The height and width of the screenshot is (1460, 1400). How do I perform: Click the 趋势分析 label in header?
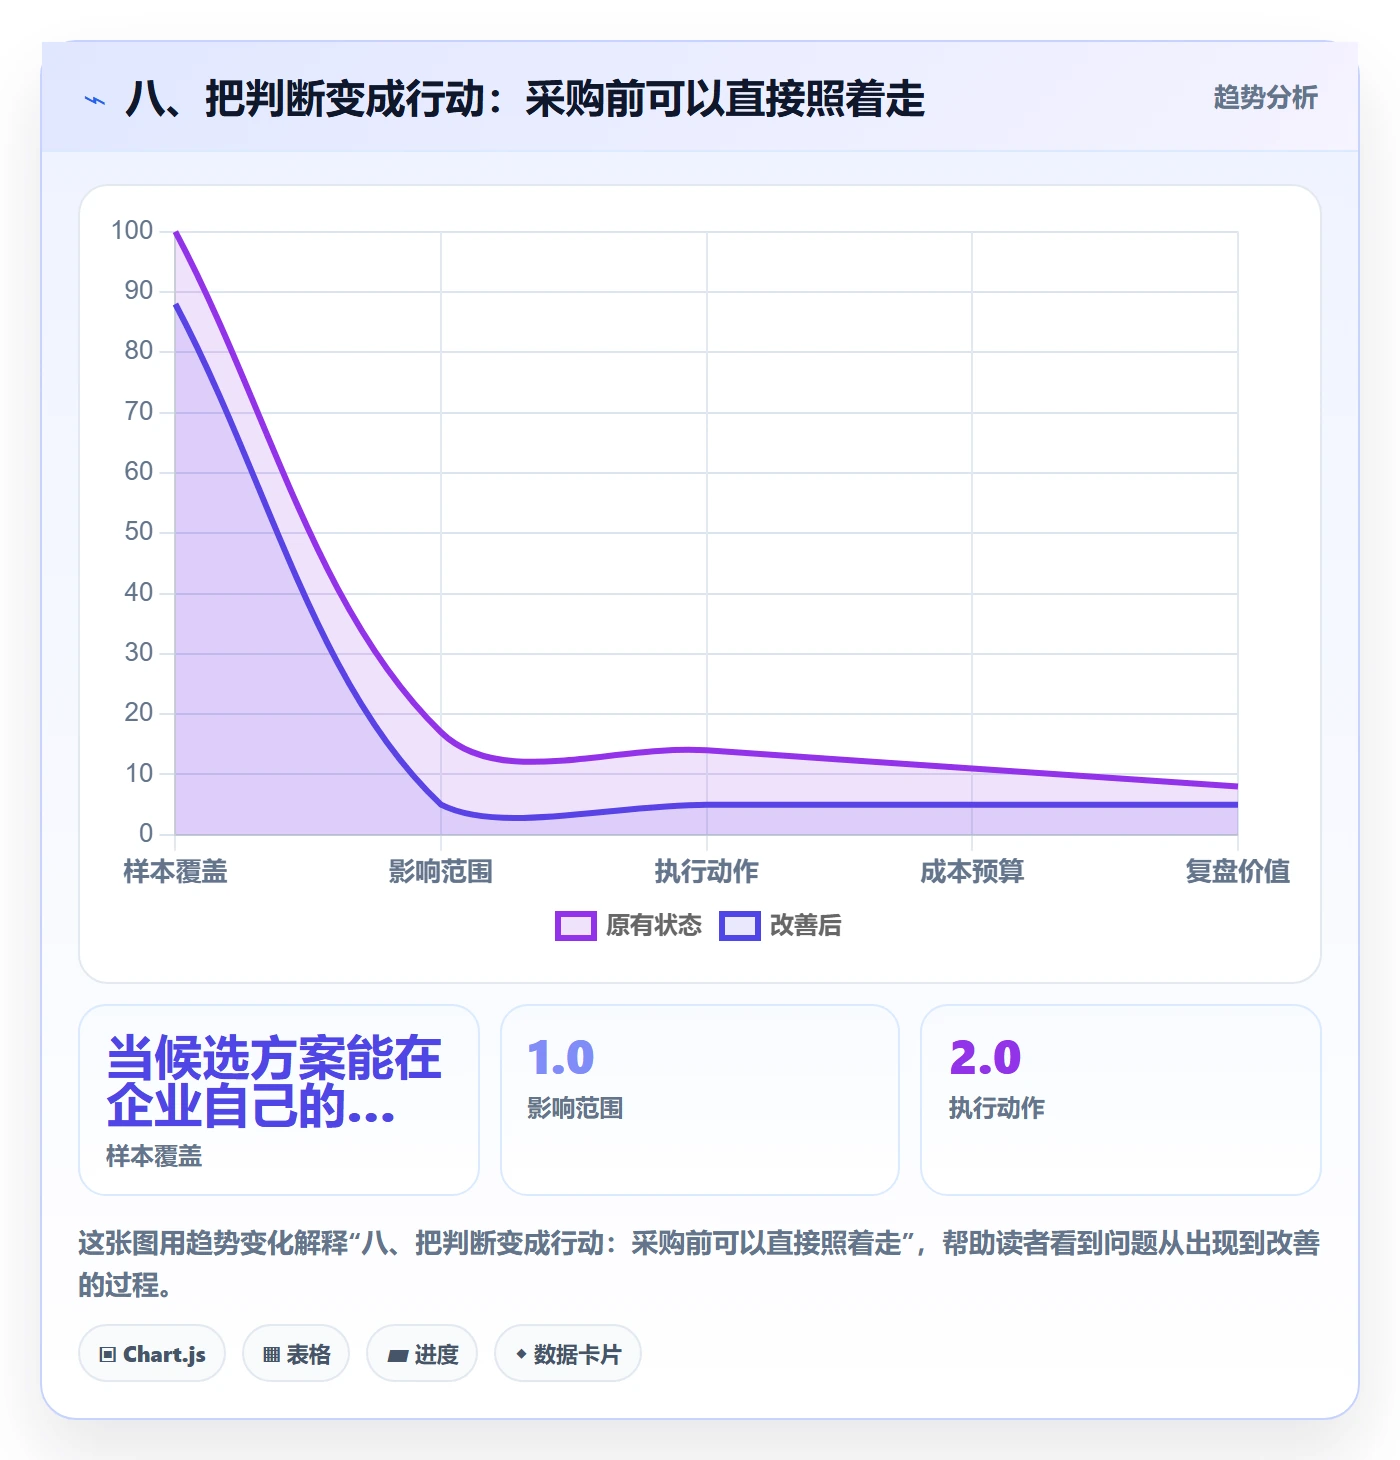[1265, 97]
